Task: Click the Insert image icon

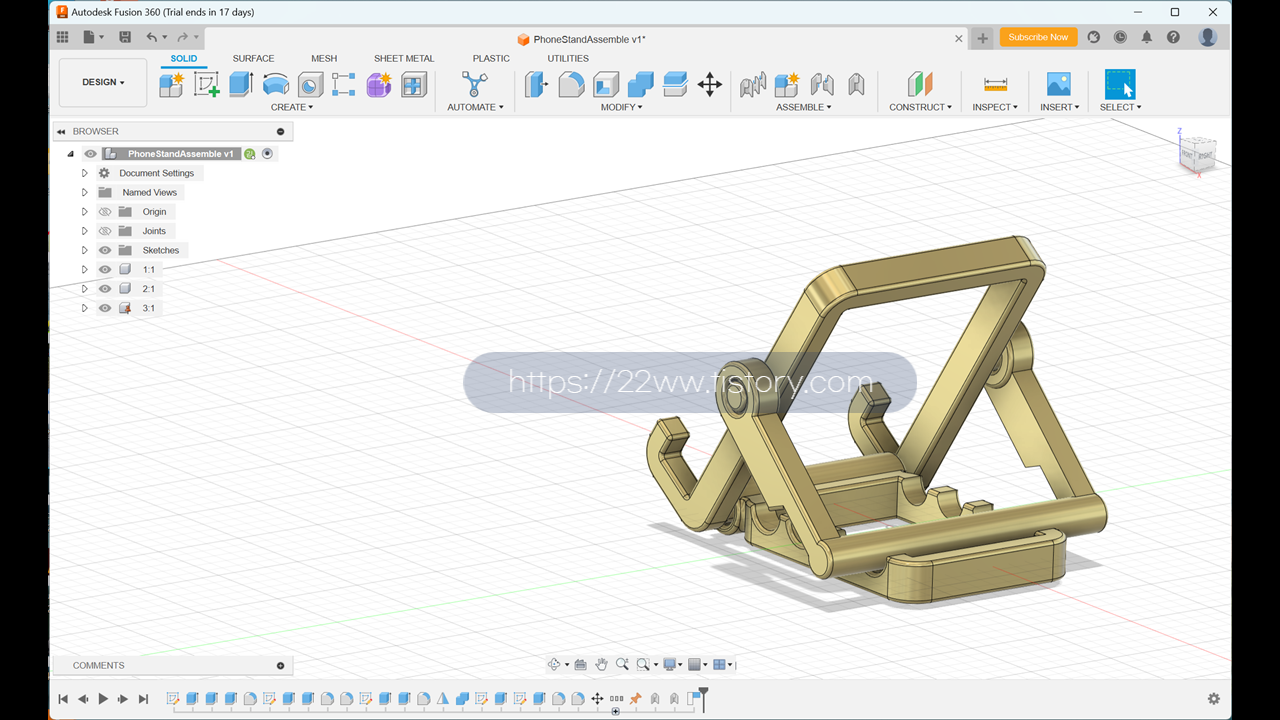Action: click(1058, 84)
